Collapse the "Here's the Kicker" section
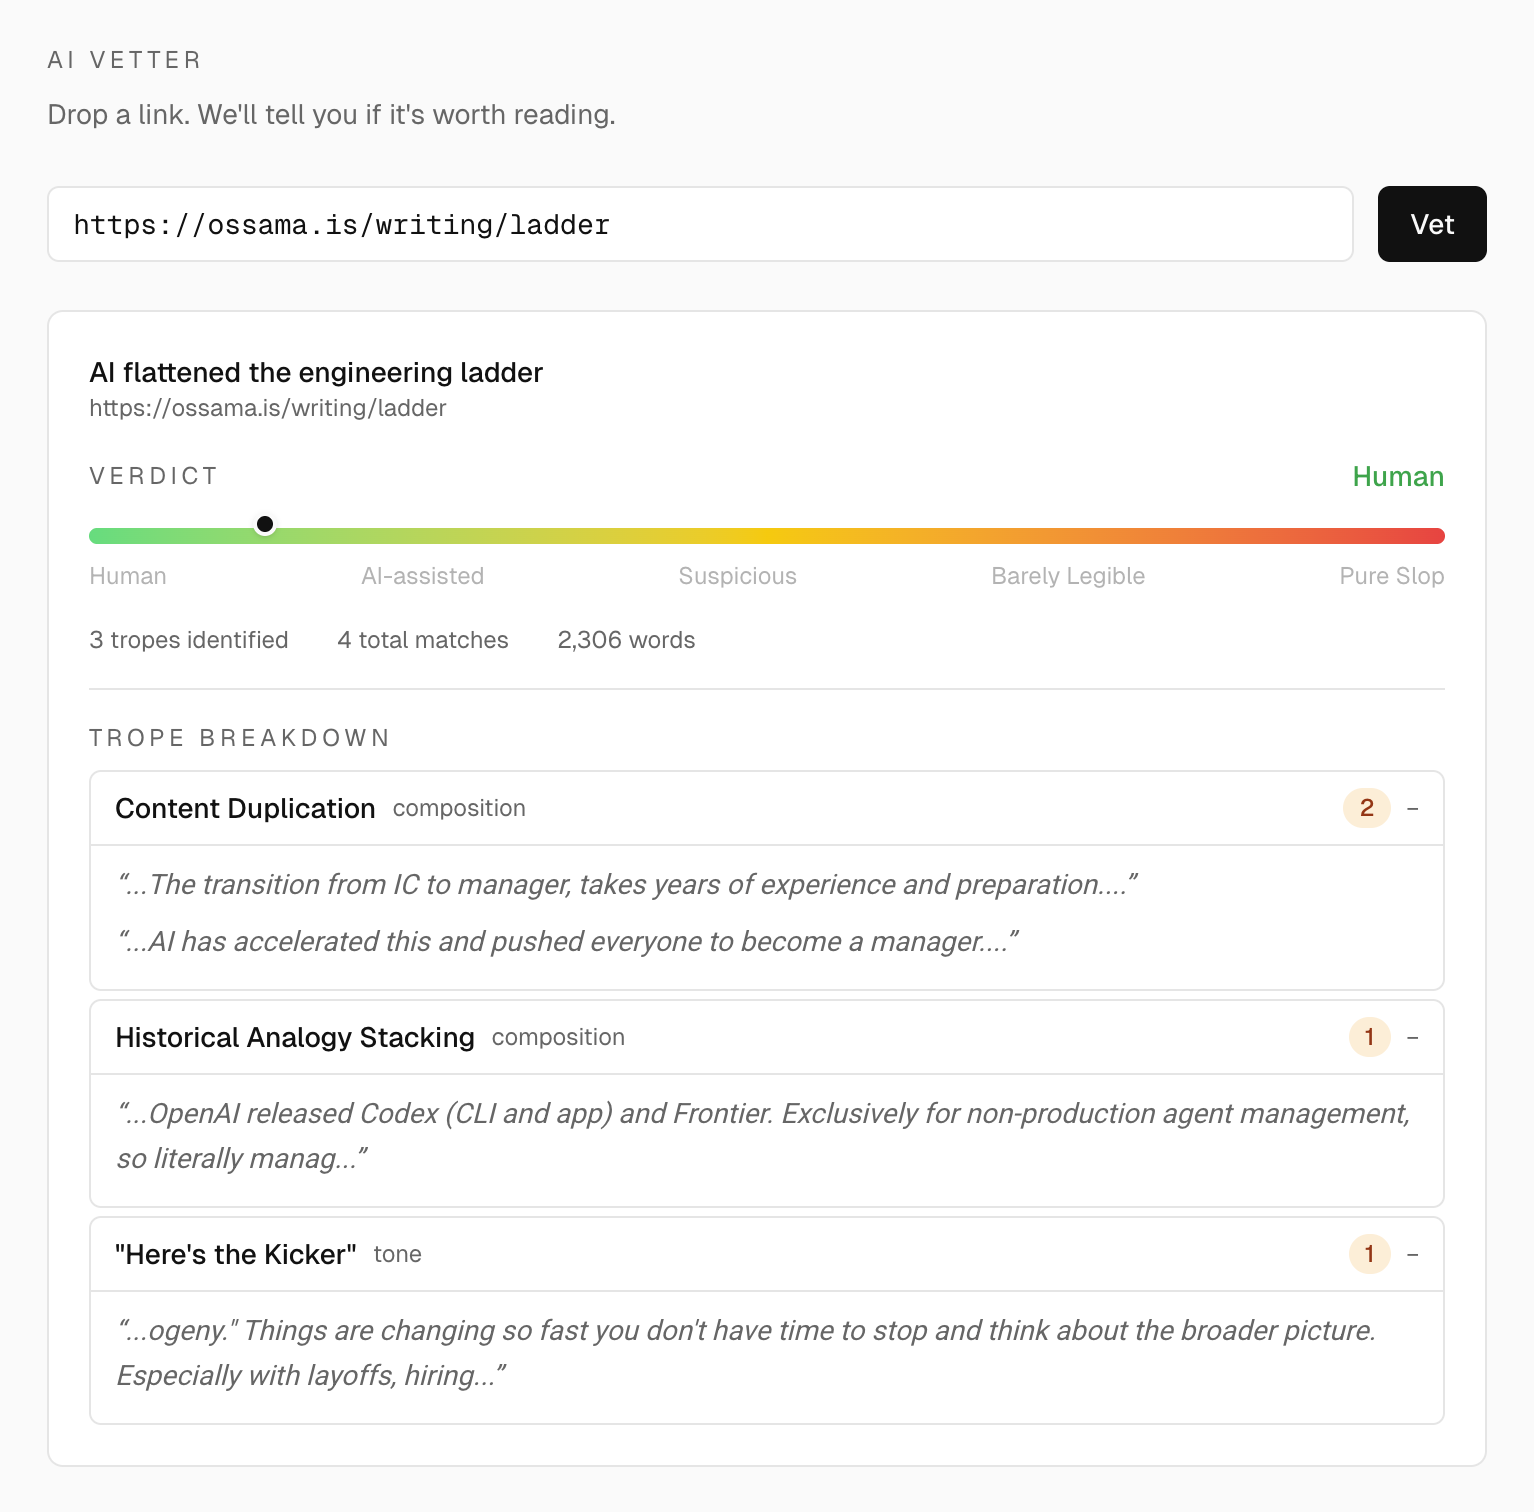Image resolution: width=1534 pixels, height=1512 pixels. coord(1412,1254)
